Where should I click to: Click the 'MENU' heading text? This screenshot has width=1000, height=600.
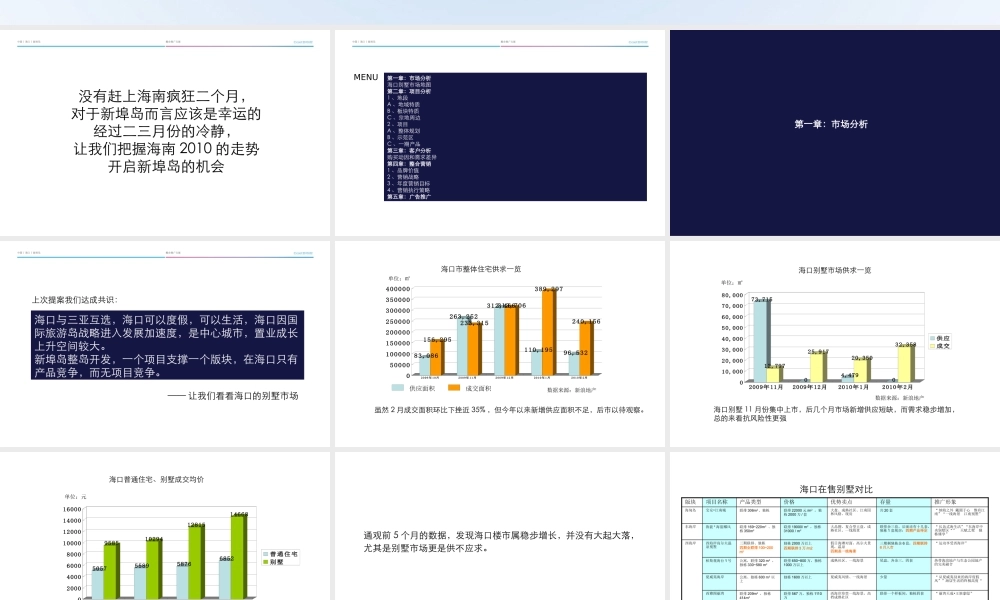pyautogui.click(x=365, y=77)
